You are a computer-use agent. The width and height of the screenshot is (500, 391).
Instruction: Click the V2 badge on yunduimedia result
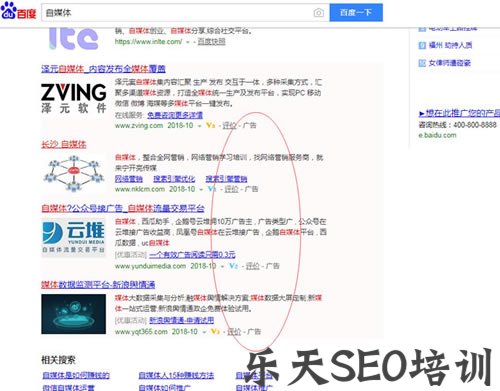233,266
